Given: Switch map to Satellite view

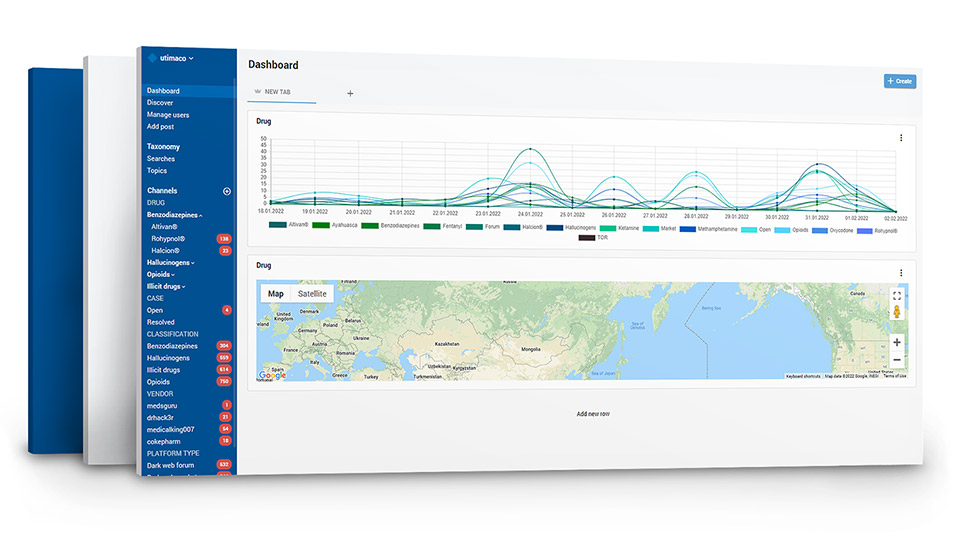Looking at the screenshot, I should tap(312, 294).
